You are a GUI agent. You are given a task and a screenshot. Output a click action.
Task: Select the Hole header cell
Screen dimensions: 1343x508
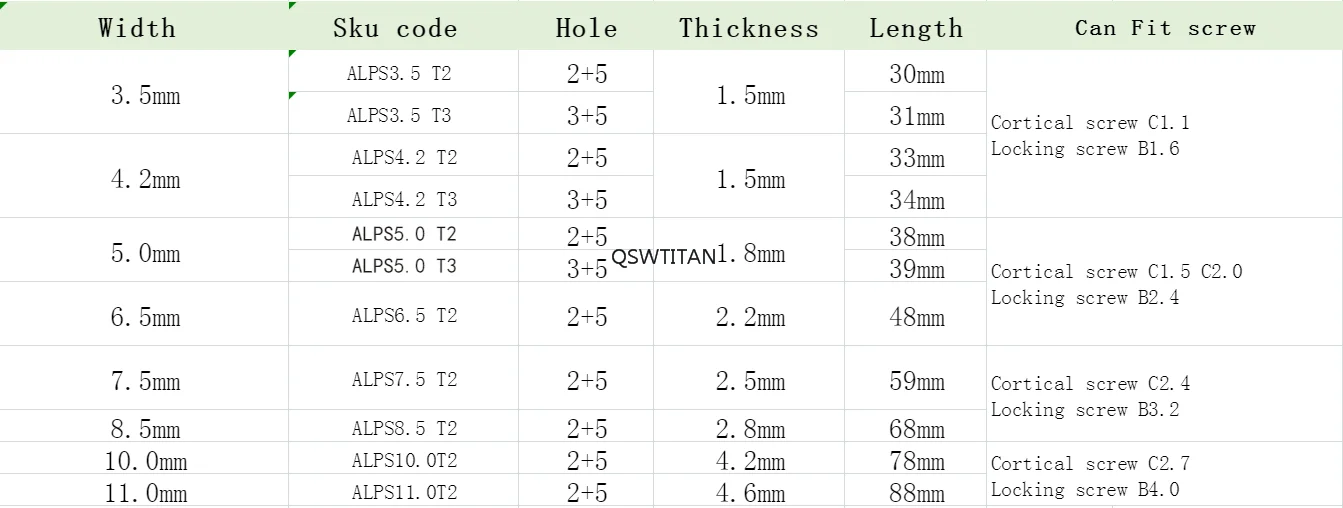point(586,25)
